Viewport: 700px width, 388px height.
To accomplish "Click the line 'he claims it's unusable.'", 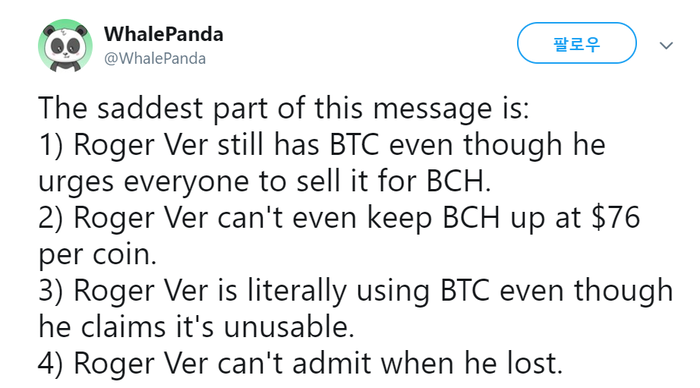I will [x=196, y=327].
